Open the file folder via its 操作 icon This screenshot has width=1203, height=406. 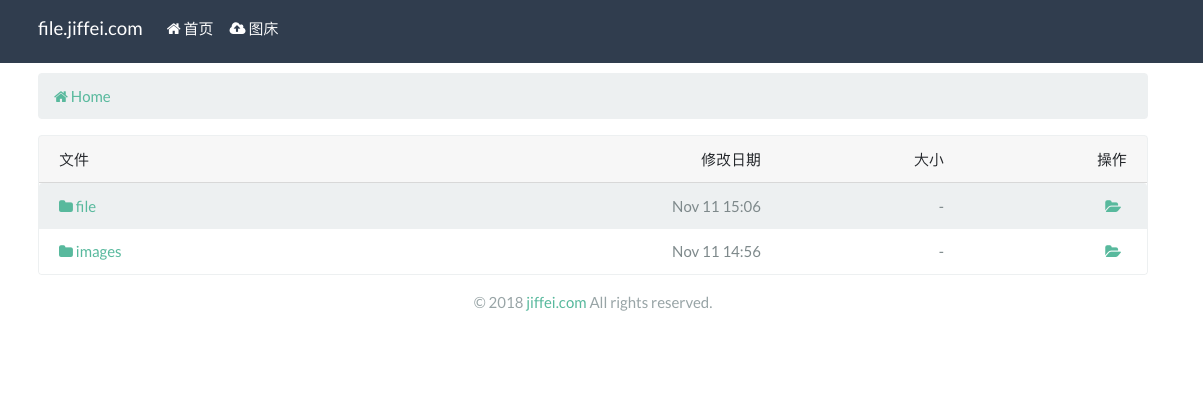(x=1112, y=207)
